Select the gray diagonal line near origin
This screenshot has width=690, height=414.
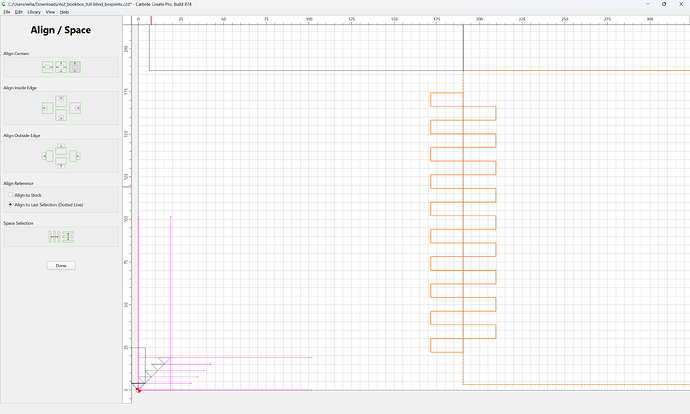[x=154, y=373]
